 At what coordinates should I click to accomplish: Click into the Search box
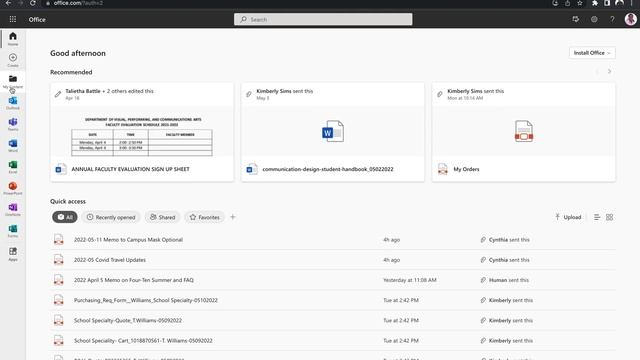[x=323, y=19]
